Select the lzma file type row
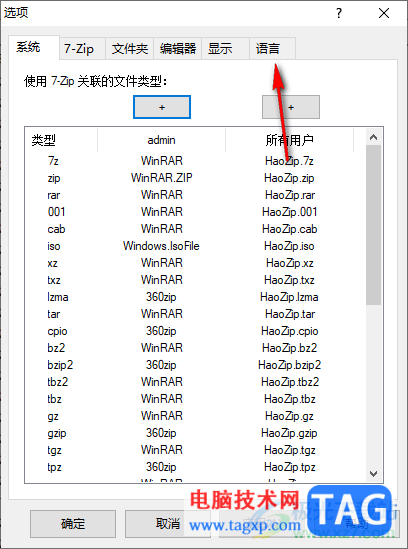 pyautogui.click(x=194, y=297)
